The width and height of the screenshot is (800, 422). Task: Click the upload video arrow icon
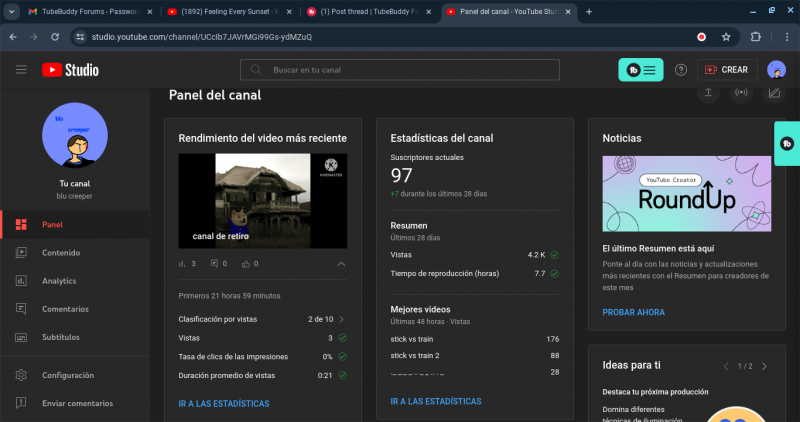pos(708,93)
